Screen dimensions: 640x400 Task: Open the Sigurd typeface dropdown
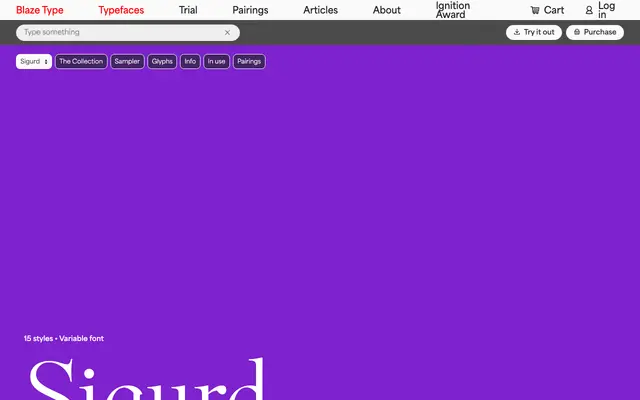tap(34, 62)
